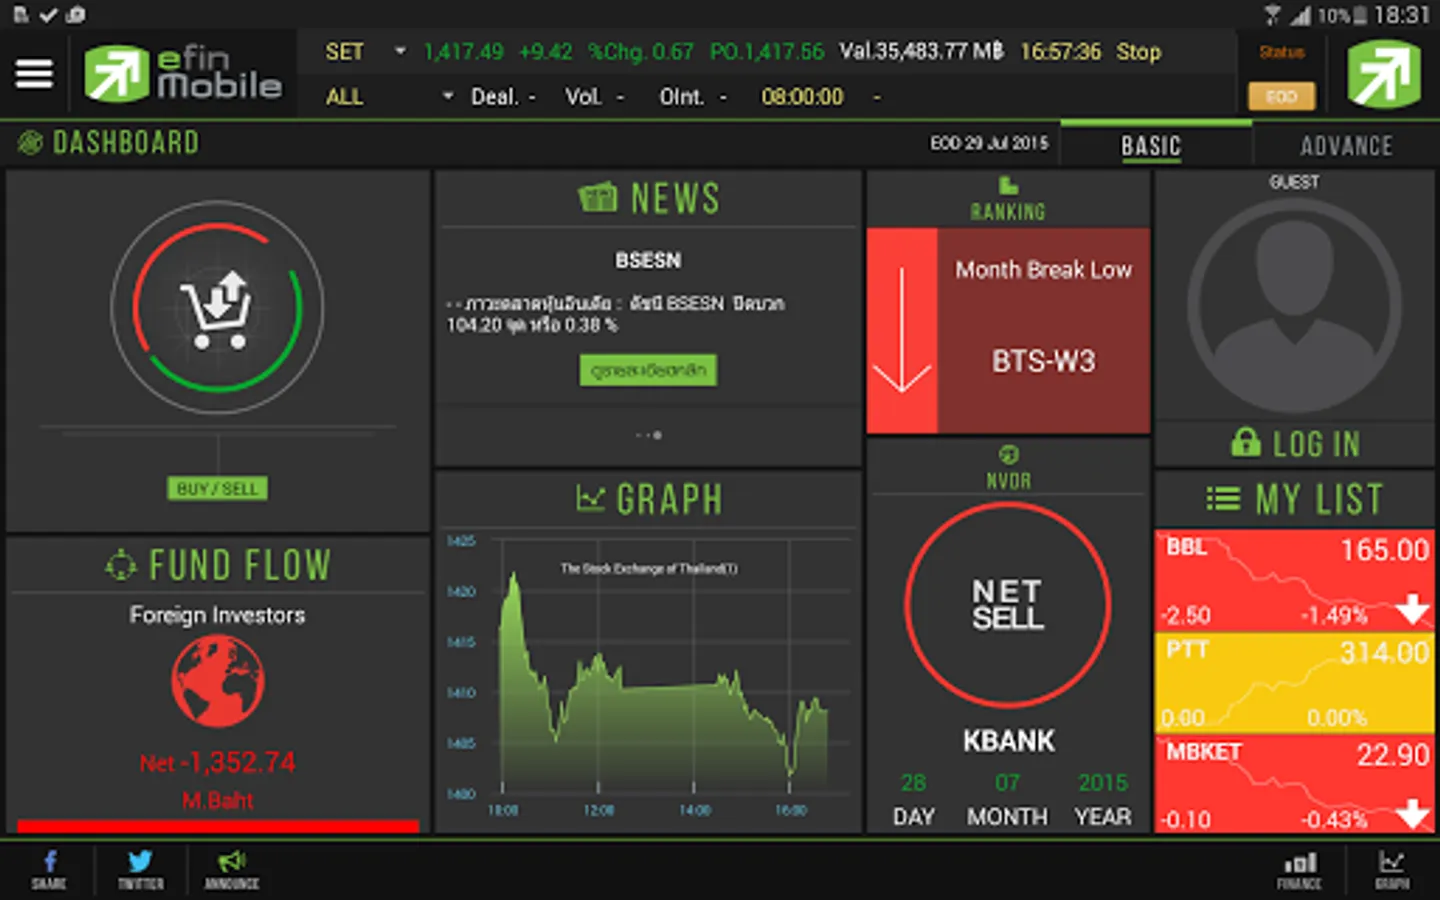Tap the Log In lock icon
1440x900 pixels.
coord(1245,442)
